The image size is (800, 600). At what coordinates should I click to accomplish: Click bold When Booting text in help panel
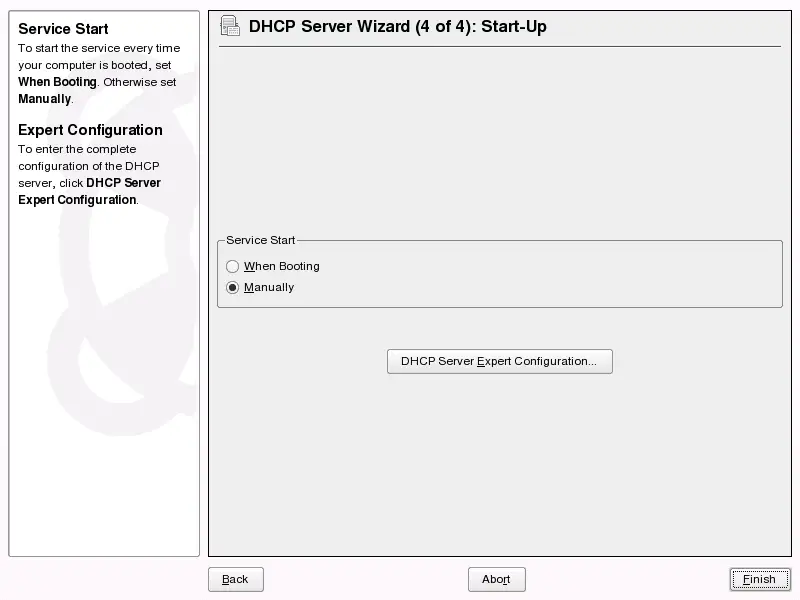click(57, 82)
